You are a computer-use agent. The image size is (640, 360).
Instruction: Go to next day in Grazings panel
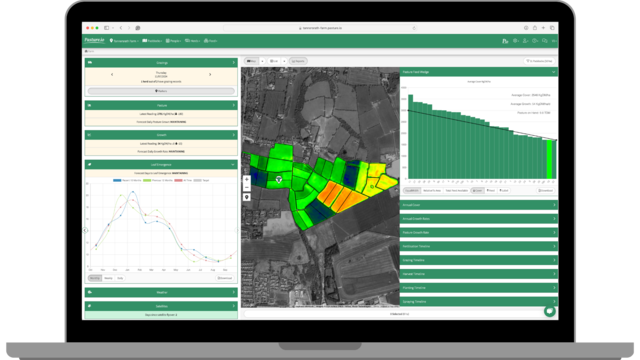click(210, 75)
